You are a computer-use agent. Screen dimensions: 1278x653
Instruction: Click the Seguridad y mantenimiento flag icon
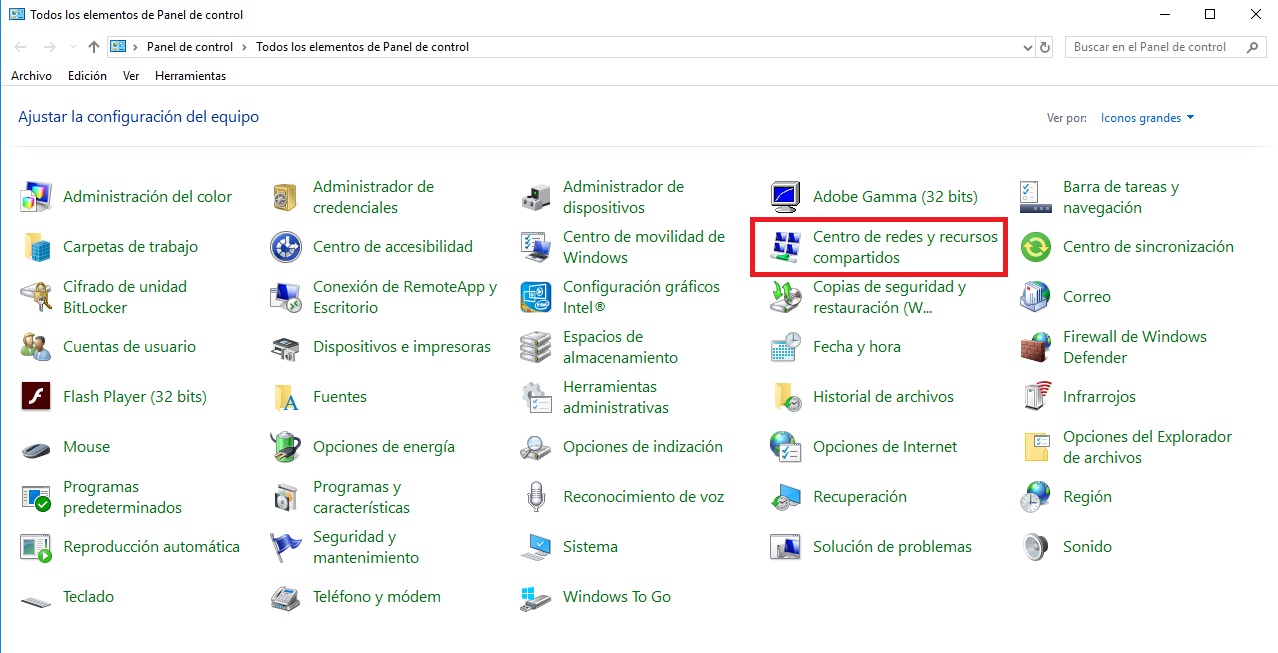[286, 547]
